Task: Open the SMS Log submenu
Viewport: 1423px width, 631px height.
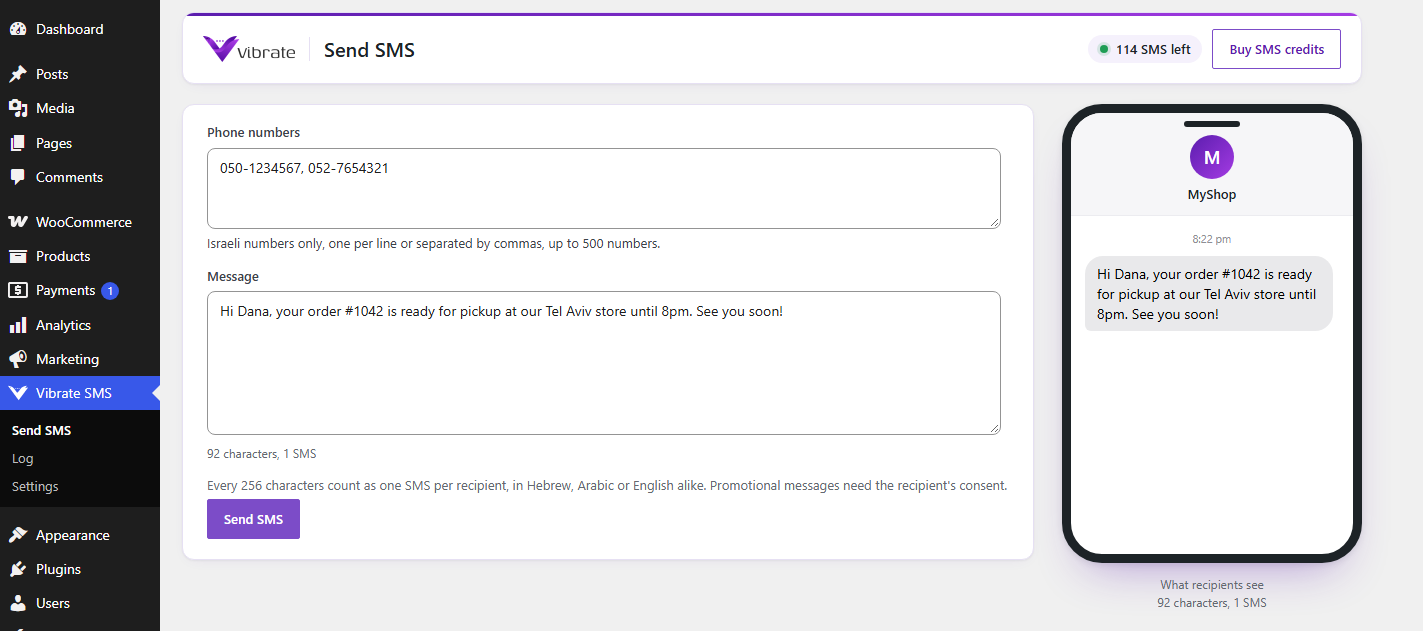Action: click(x=23, y=458)
